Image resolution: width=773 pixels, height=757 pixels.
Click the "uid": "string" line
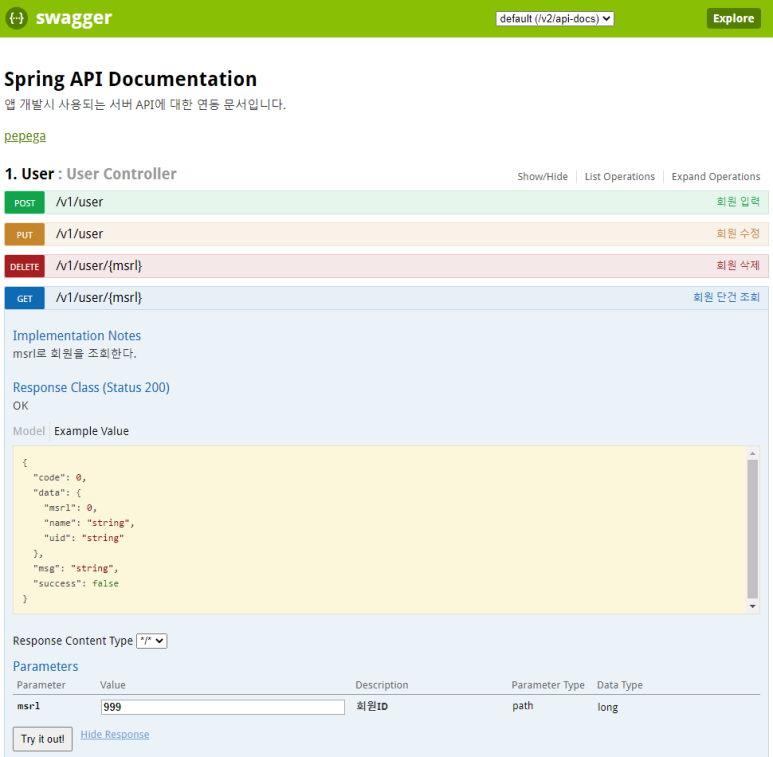pos(84,538)
